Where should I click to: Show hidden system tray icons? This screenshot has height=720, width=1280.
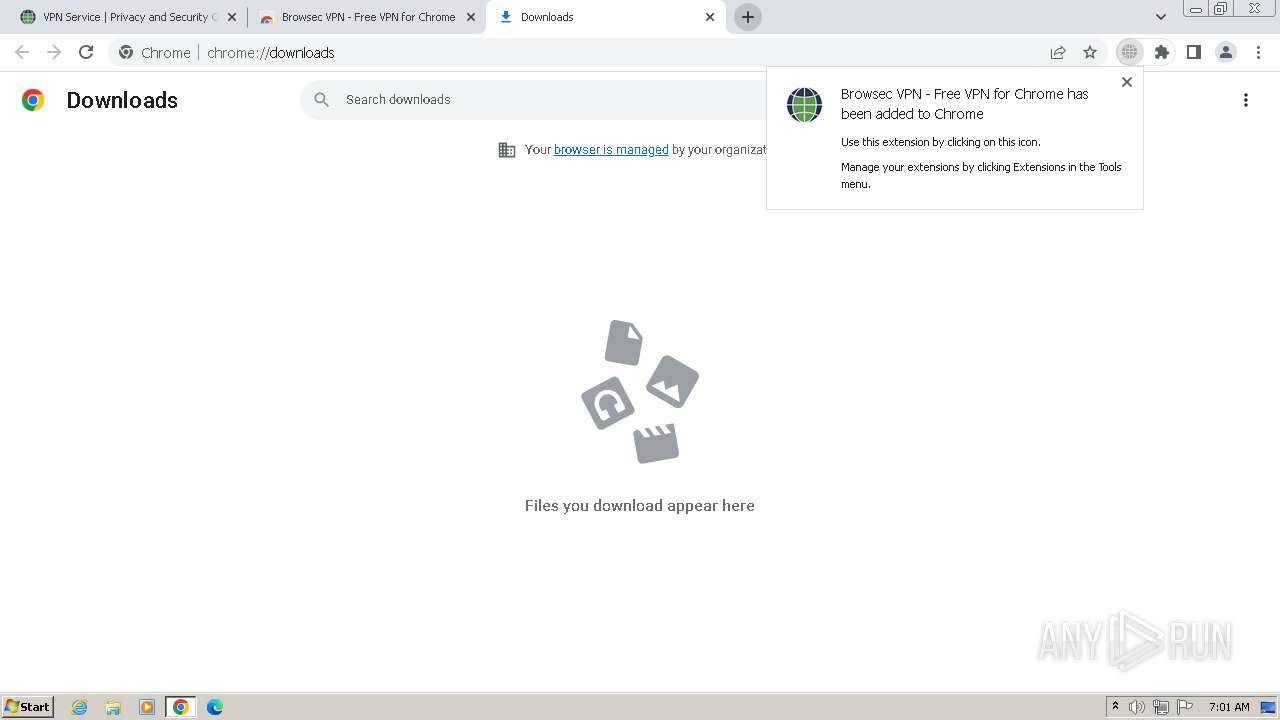pyautogui.click(x=1115, y=707)
